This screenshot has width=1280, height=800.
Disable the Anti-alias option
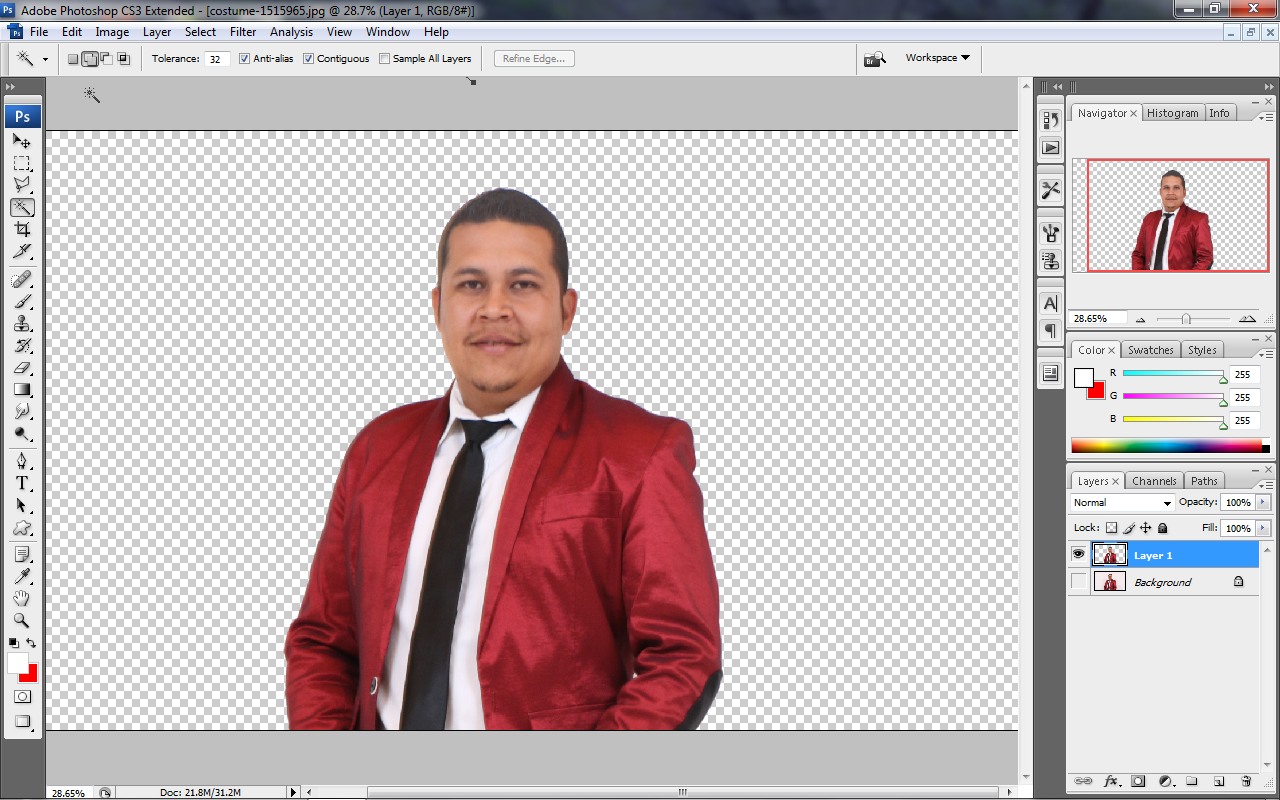click(x=244, y=58)
